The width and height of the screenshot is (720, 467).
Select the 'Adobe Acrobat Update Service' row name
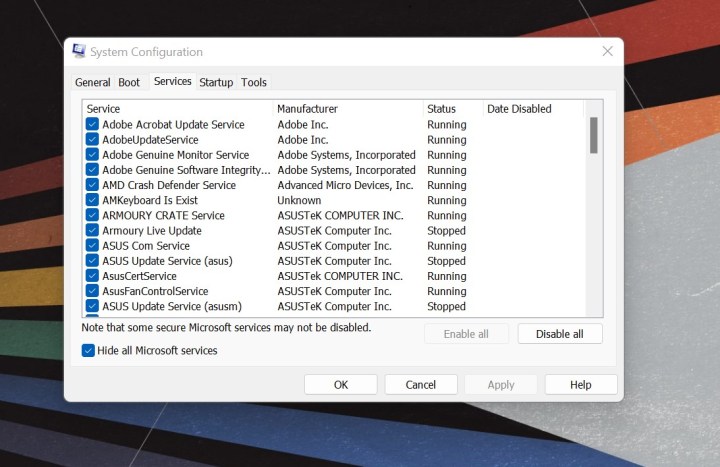173,124
